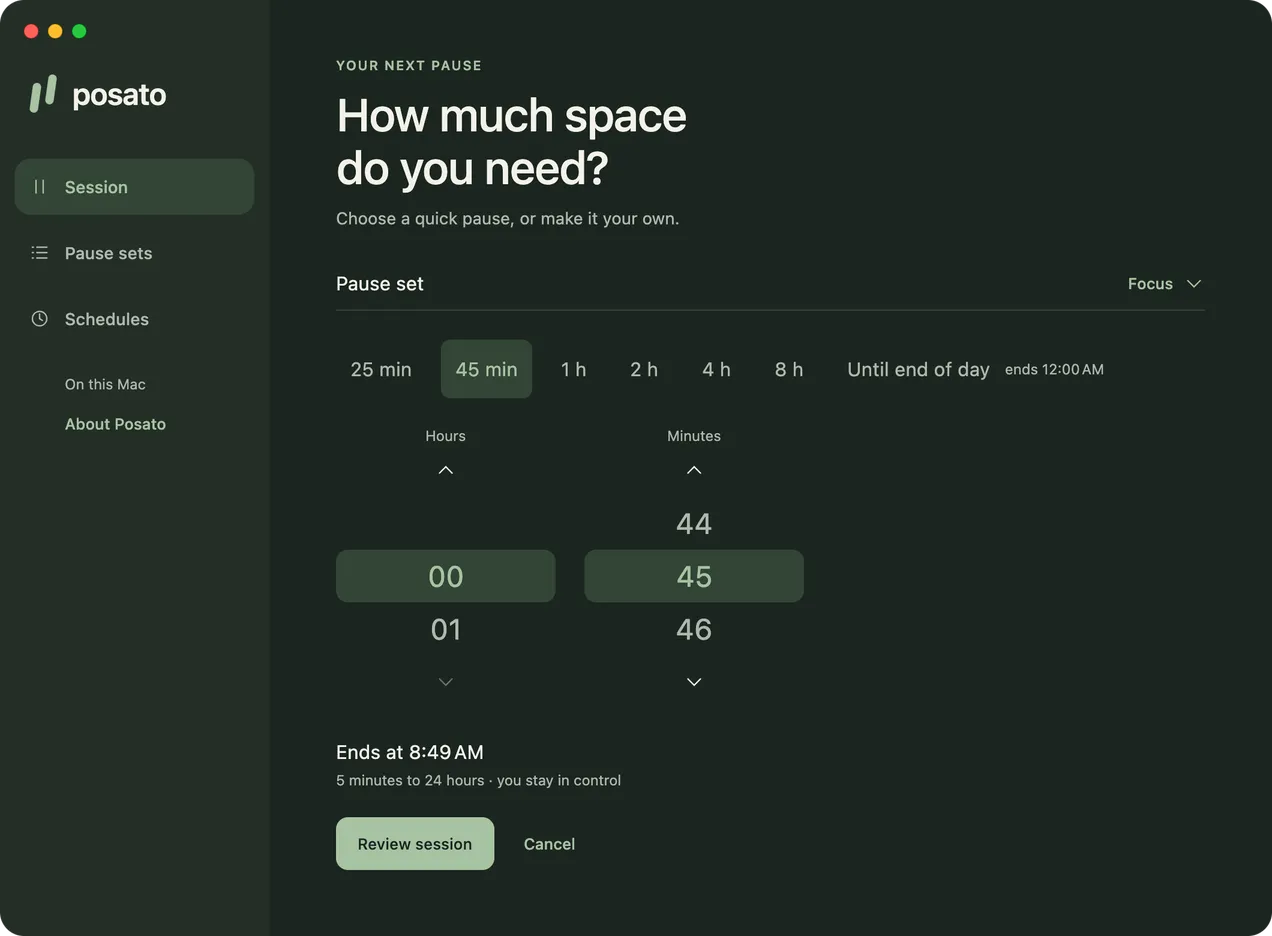
Task: Select 44 in the minutes picker
Action: [694, 523]
